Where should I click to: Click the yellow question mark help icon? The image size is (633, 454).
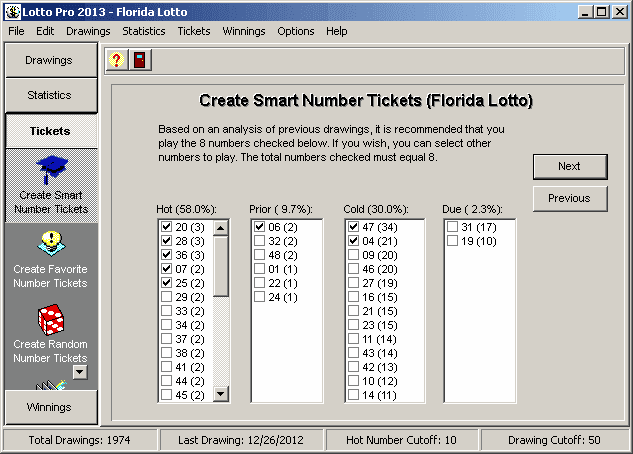pos(117,60)
